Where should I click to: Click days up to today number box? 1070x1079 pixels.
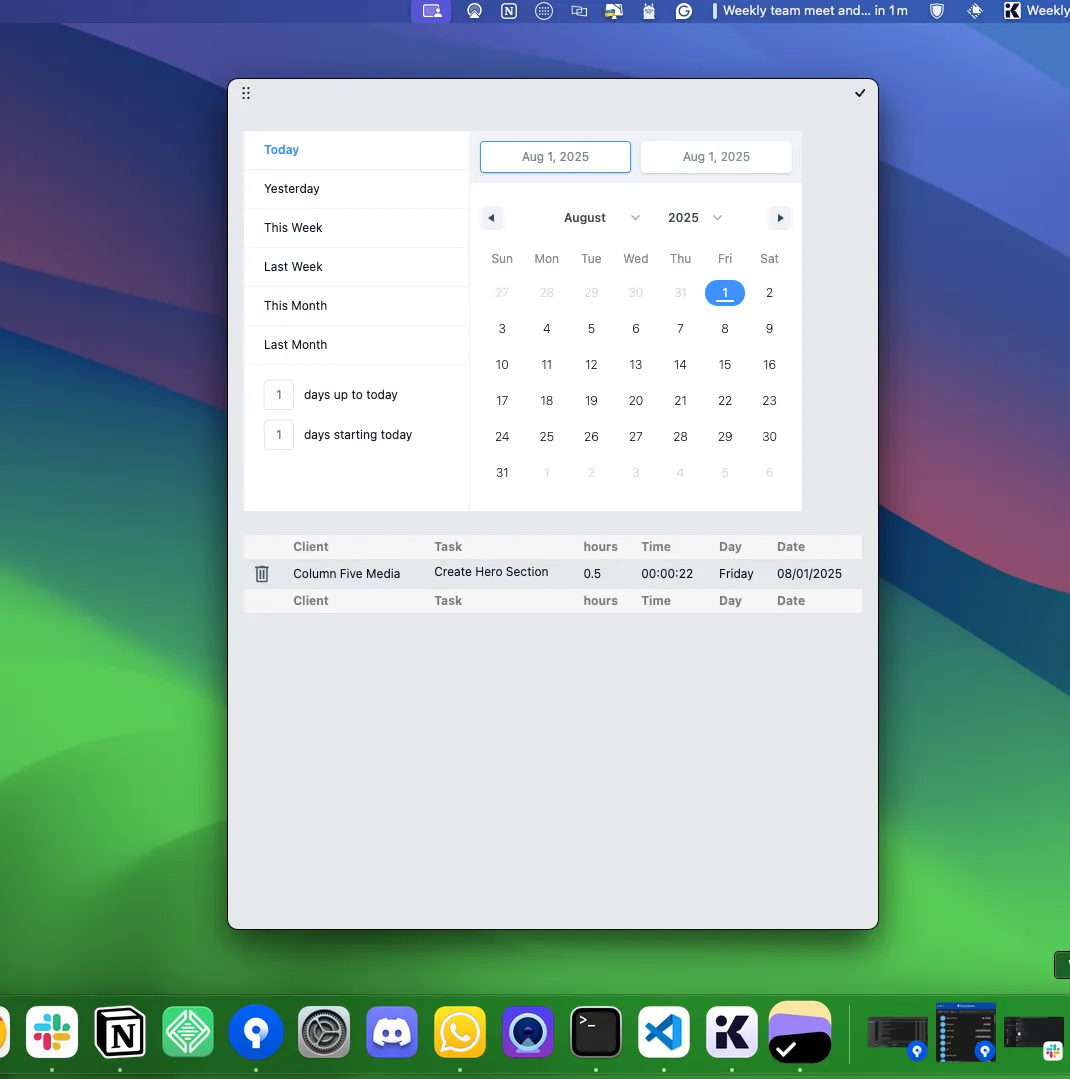coord(279,395)
